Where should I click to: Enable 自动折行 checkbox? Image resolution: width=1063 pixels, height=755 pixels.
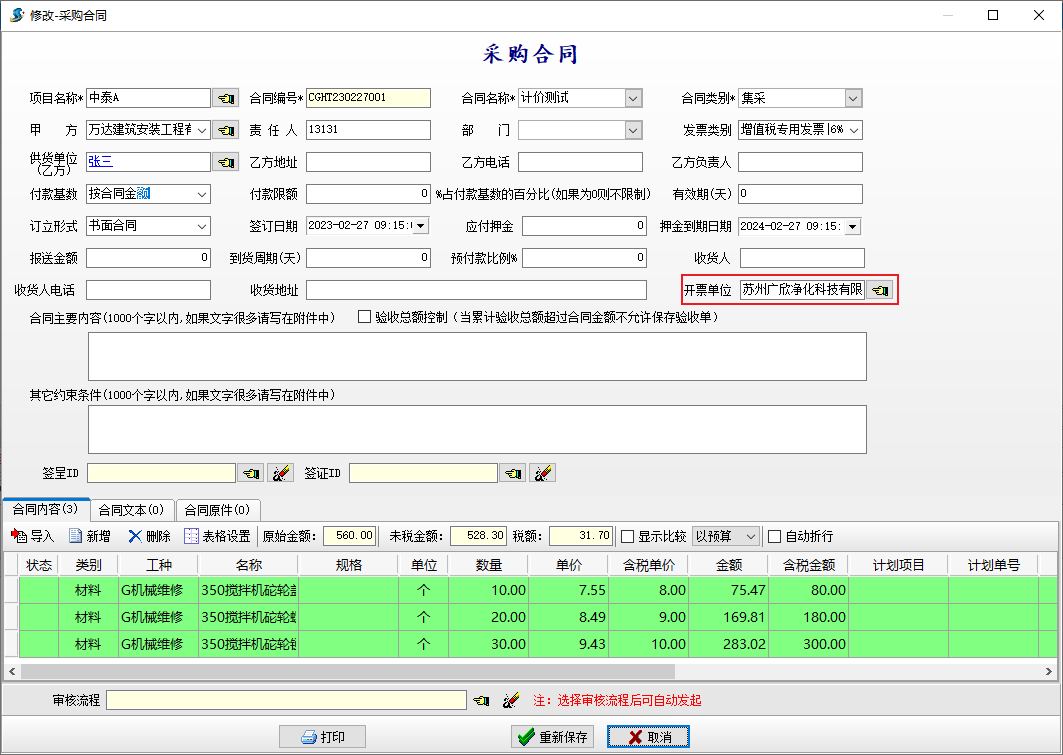(774, 536)
